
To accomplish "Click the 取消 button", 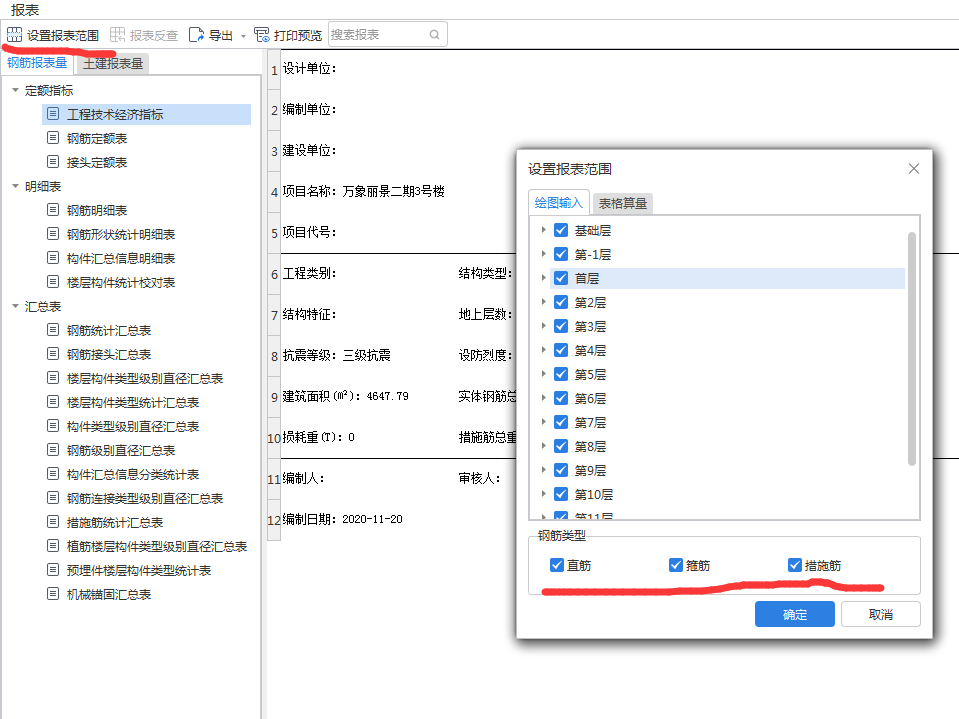I will [x=881, y=614].
